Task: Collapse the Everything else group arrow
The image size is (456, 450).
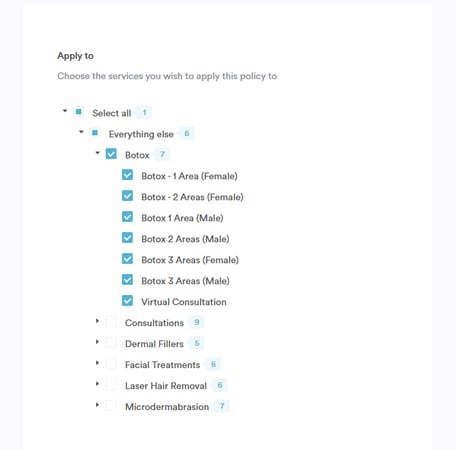Action: (x=81, y=132)
